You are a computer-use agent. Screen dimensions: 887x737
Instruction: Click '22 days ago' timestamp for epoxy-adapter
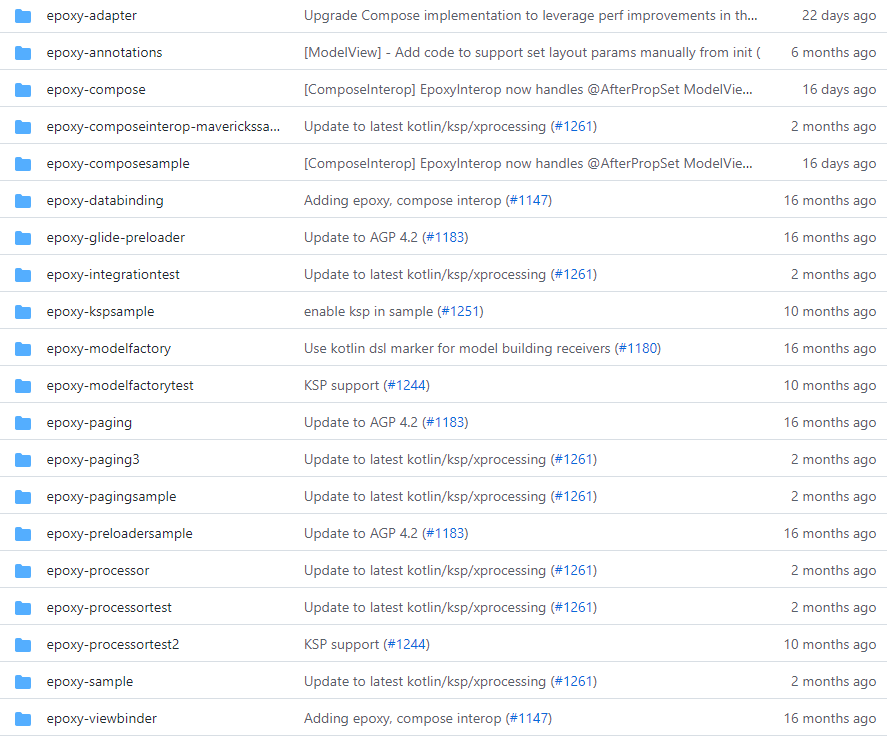click(x=839, y=16)
